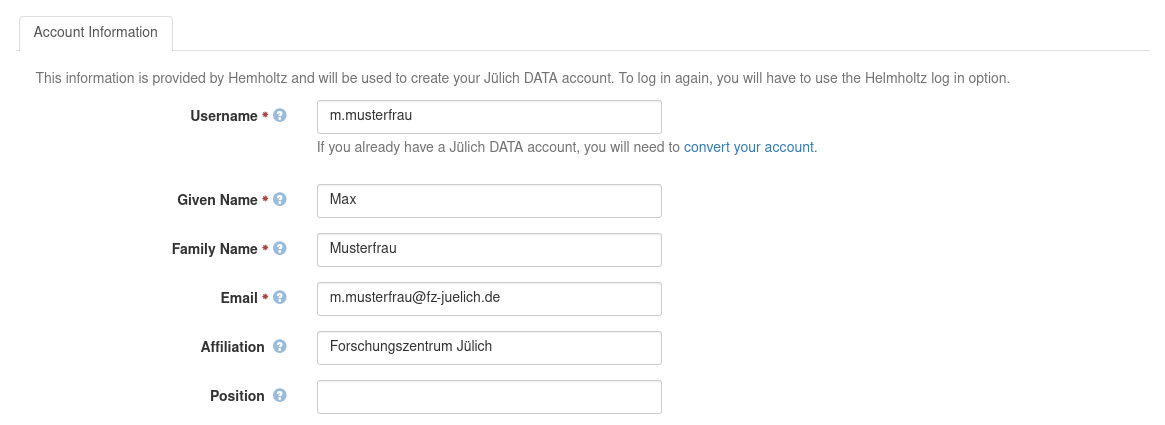Click the Family Name label text

click(x=215, y=250)
